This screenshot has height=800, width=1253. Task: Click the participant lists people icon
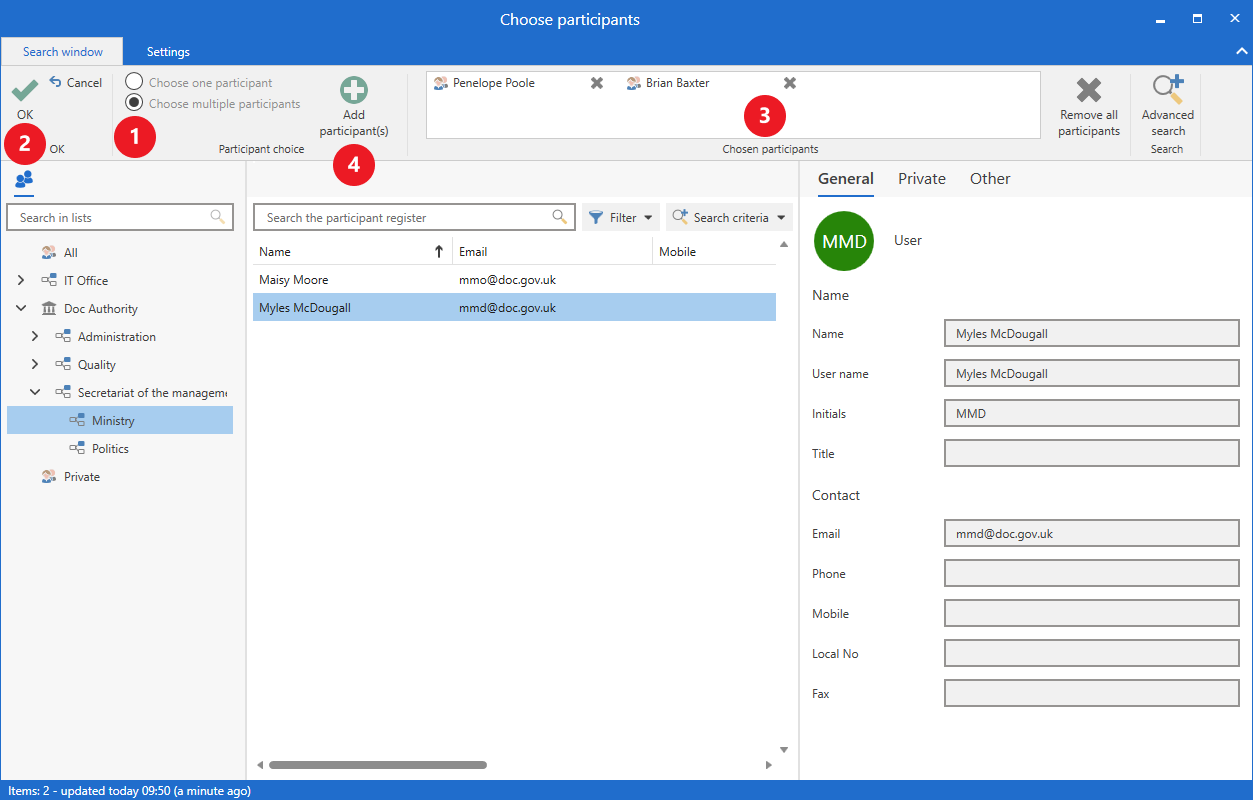coord(24,179)
